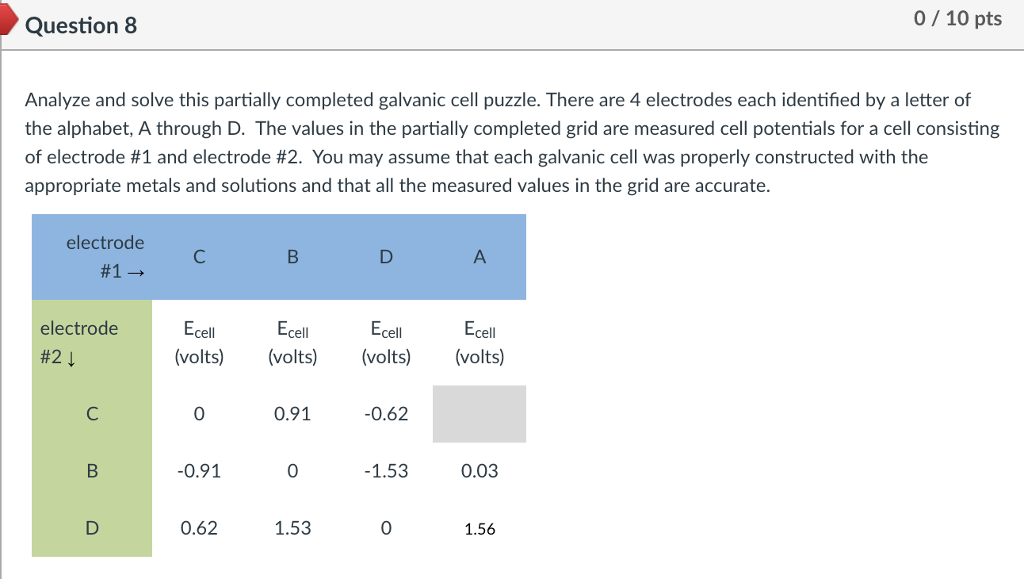The height and width of the screenshot is (579, 1024).
Task: Select the 0.03 value in row B
Action: tap(479, 471)
